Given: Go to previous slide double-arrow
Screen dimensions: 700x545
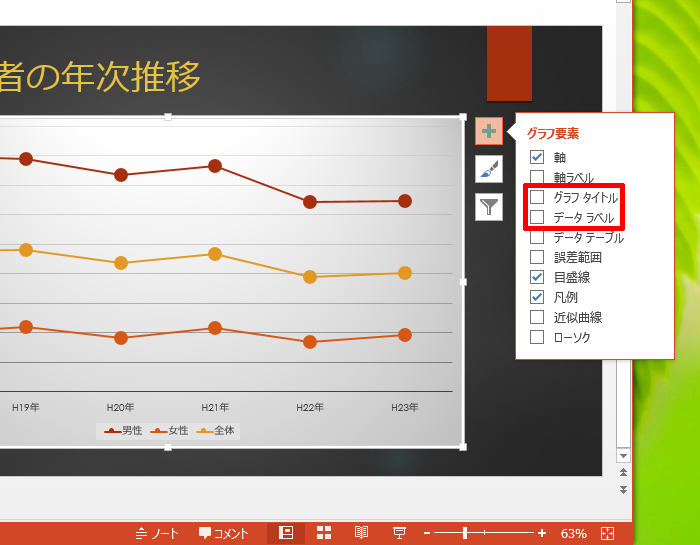Looking at the screenshot, I should (x=623, y=472).
